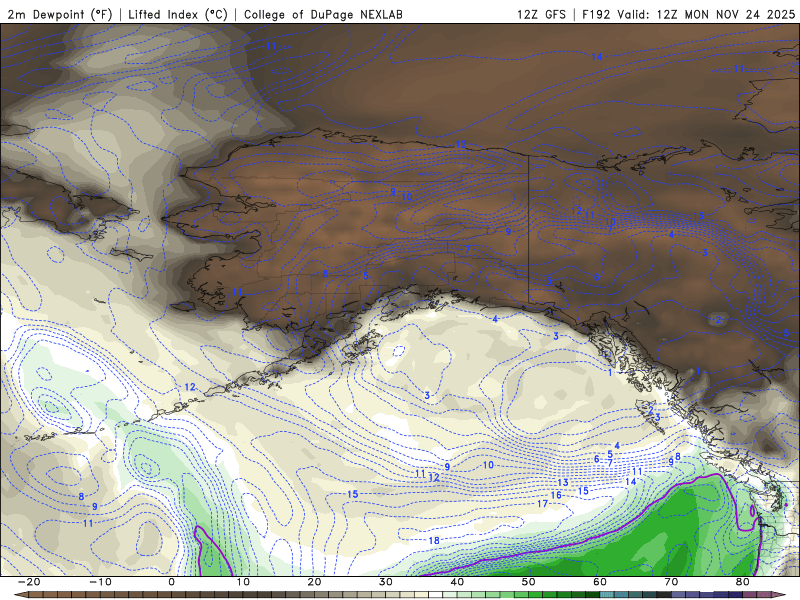Click the 40 label on the color scale
The image size is (800, 600).
coord(457,582)
